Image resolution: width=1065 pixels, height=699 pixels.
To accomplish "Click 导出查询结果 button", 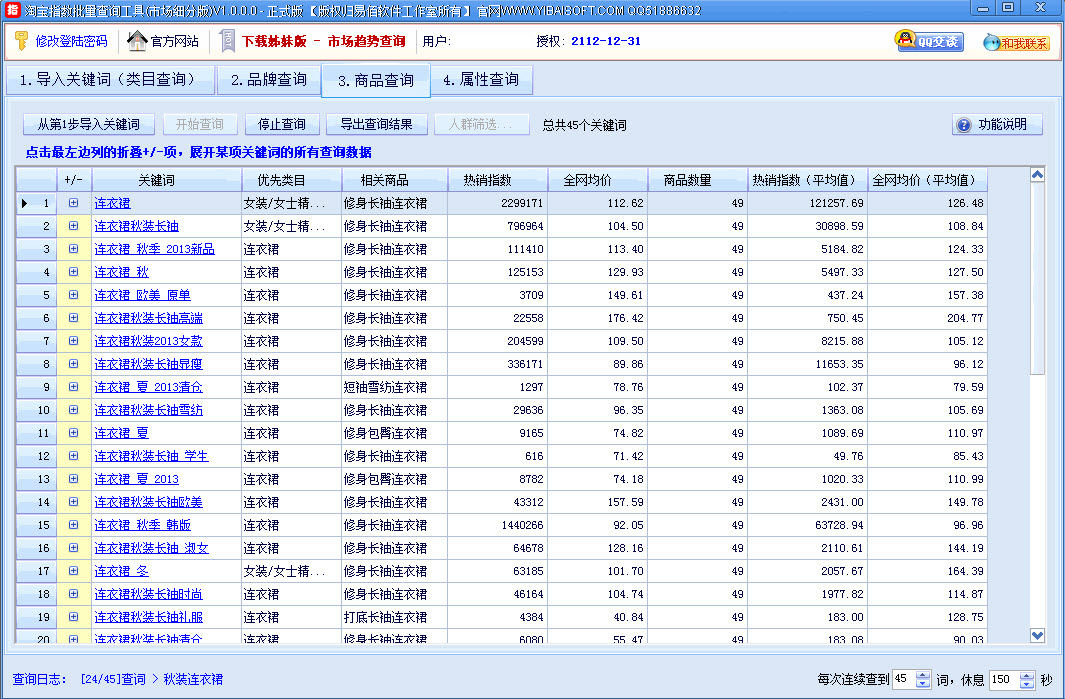I will (x=376, y=124).
